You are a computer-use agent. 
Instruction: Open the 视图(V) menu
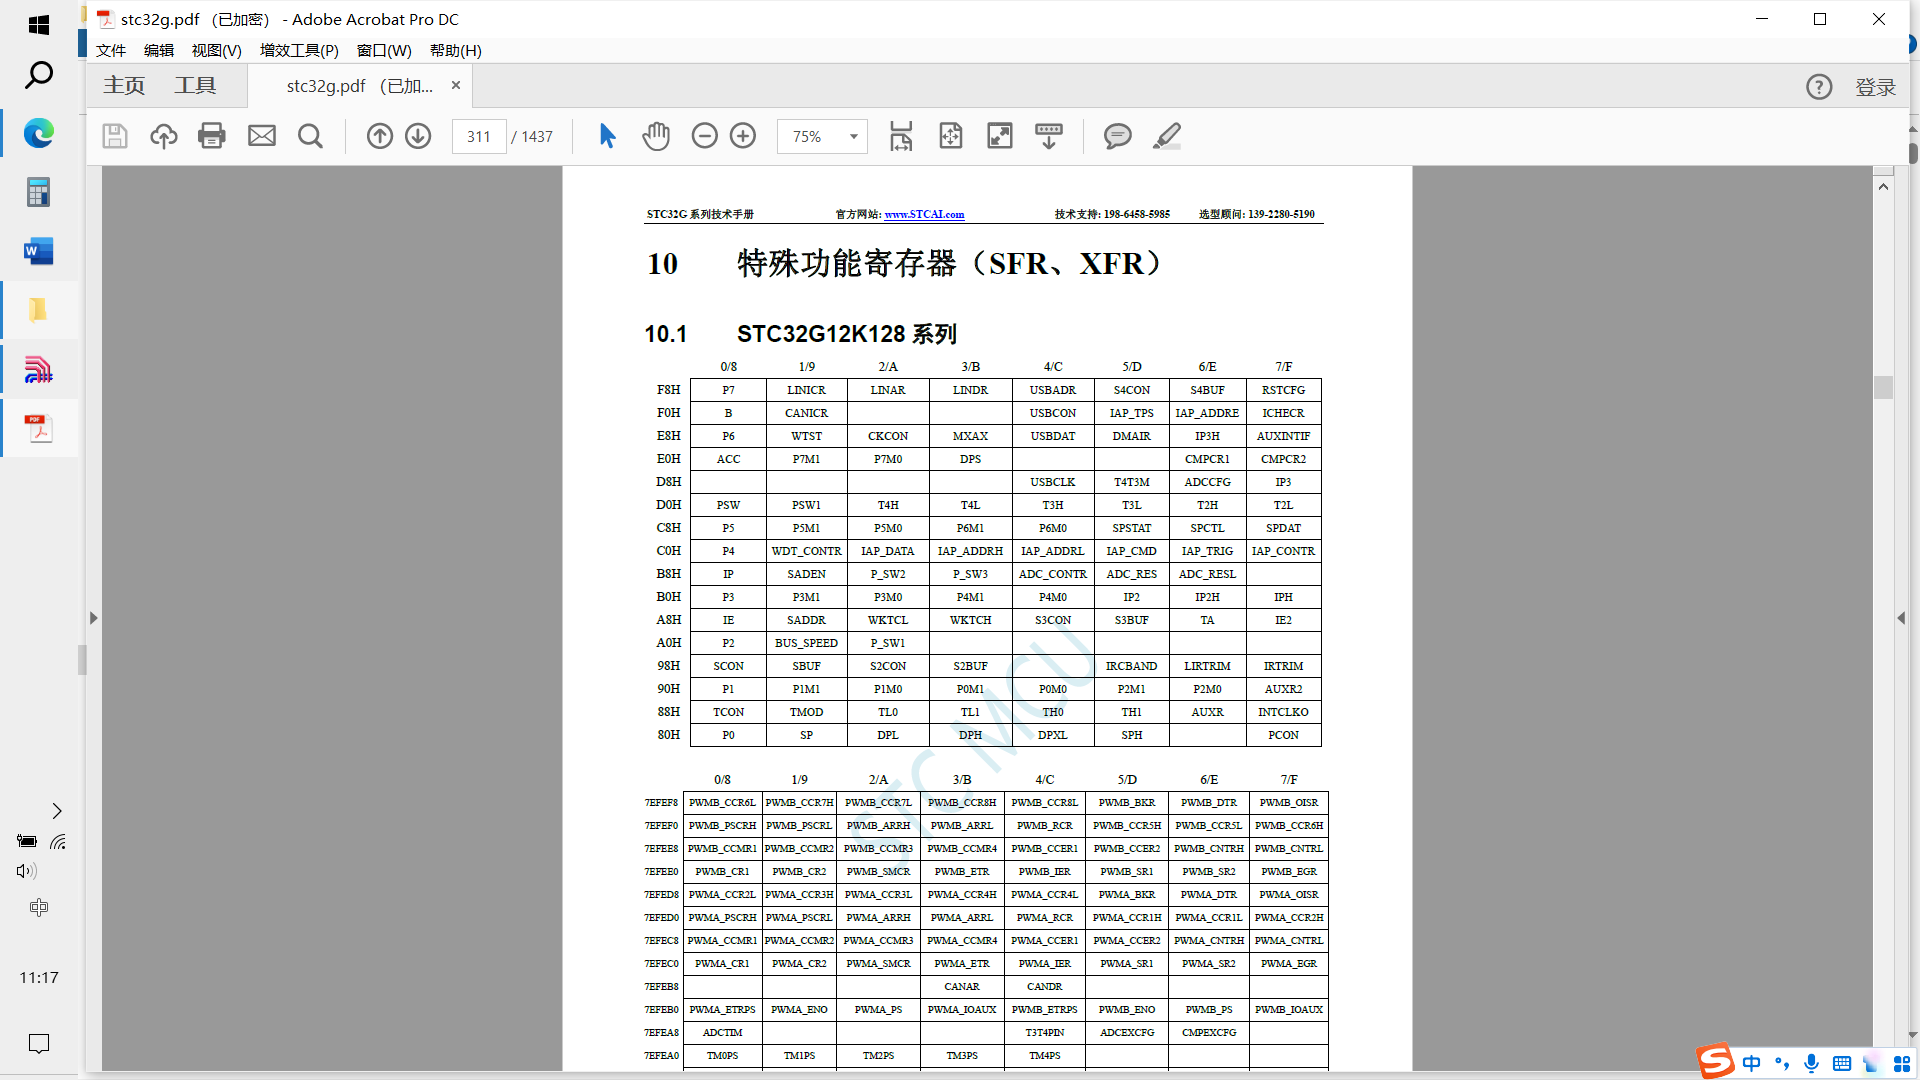(x=217, y=50)
